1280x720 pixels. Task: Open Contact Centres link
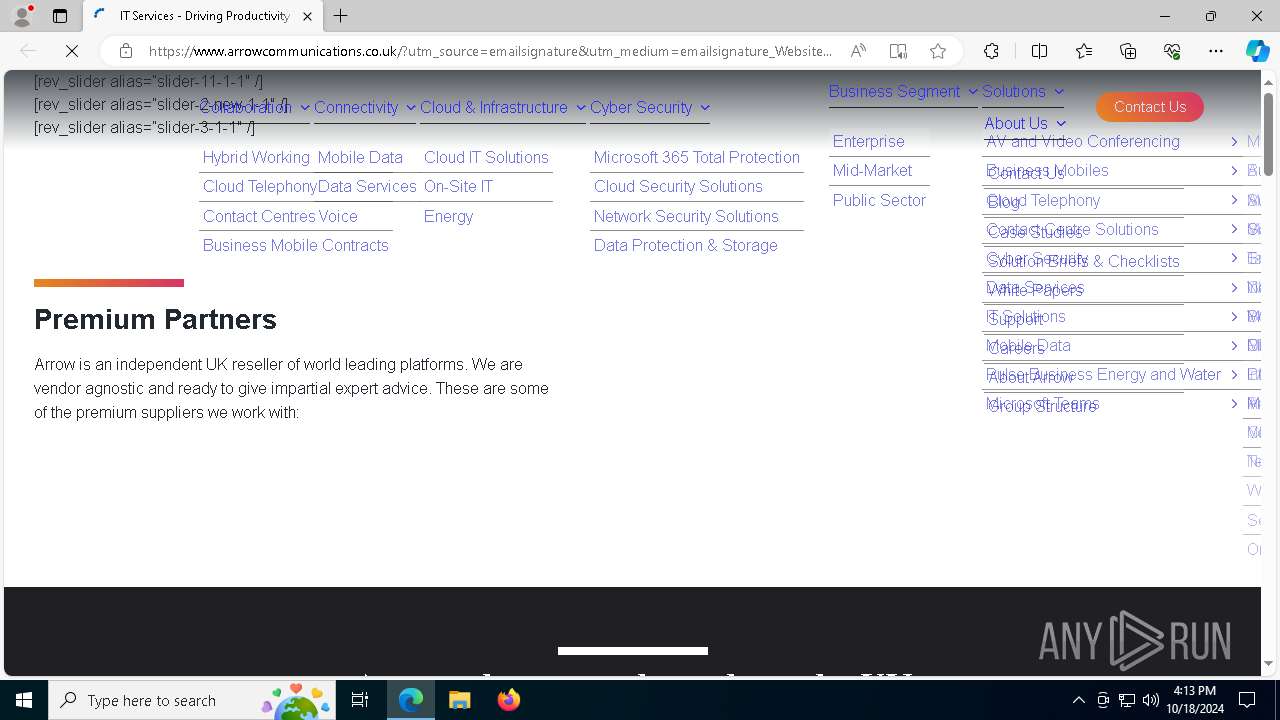click(x=259, y=217)
